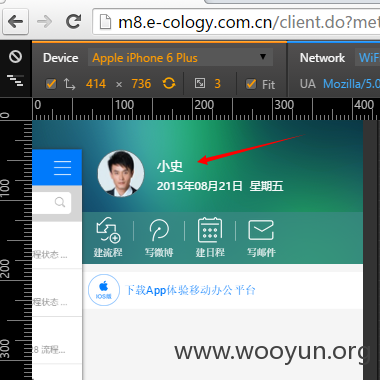380x380 pixels.
Task: Click the browser forward arrow button
Action: (44, 22)
